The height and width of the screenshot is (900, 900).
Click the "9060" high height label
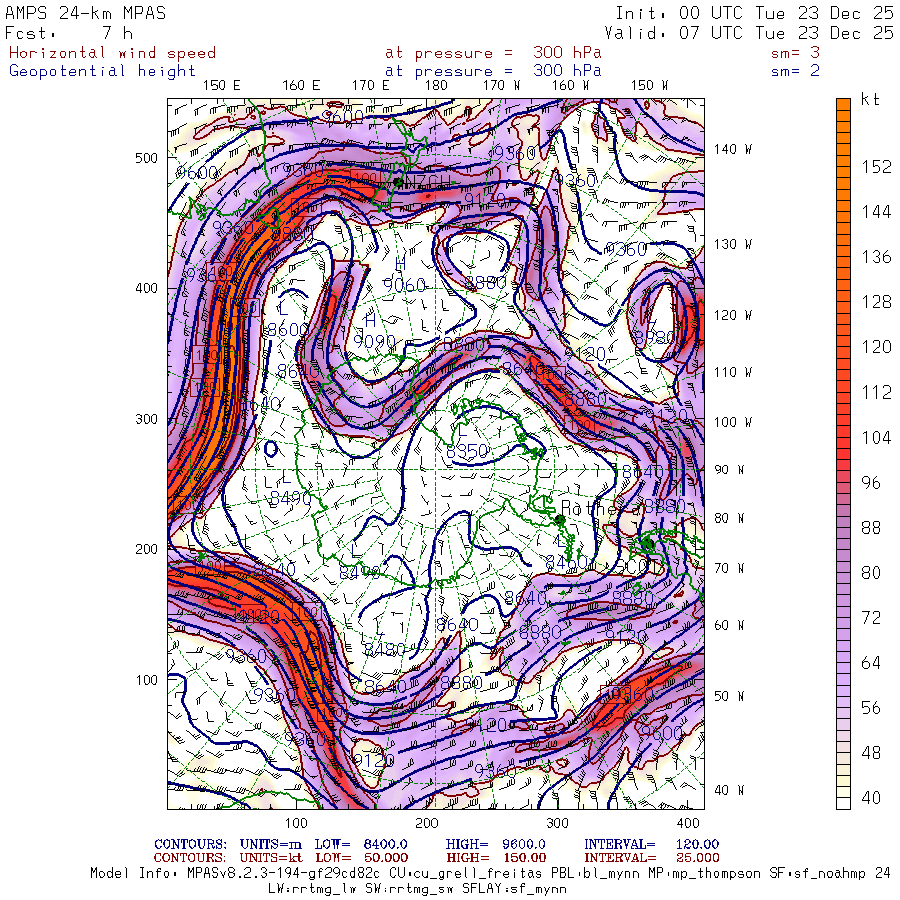pyautogui.click(x=404, y=285)
